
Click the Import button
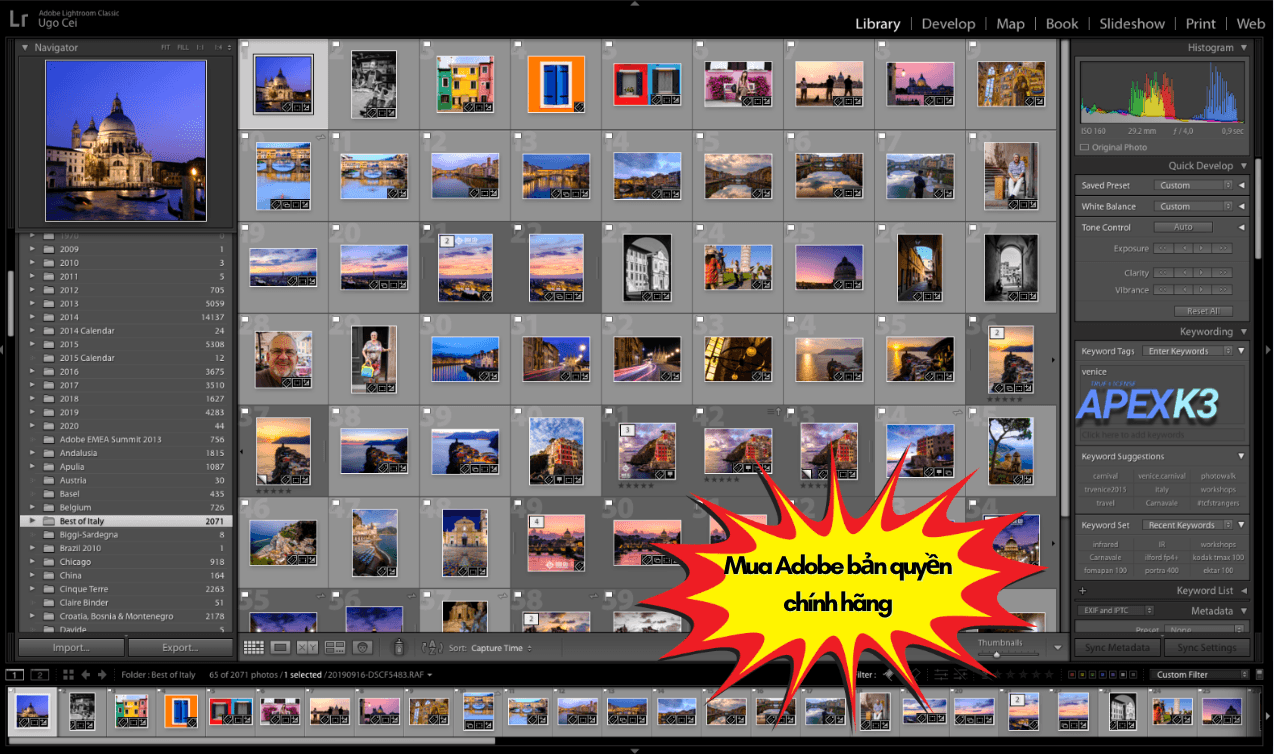[72, 648]
